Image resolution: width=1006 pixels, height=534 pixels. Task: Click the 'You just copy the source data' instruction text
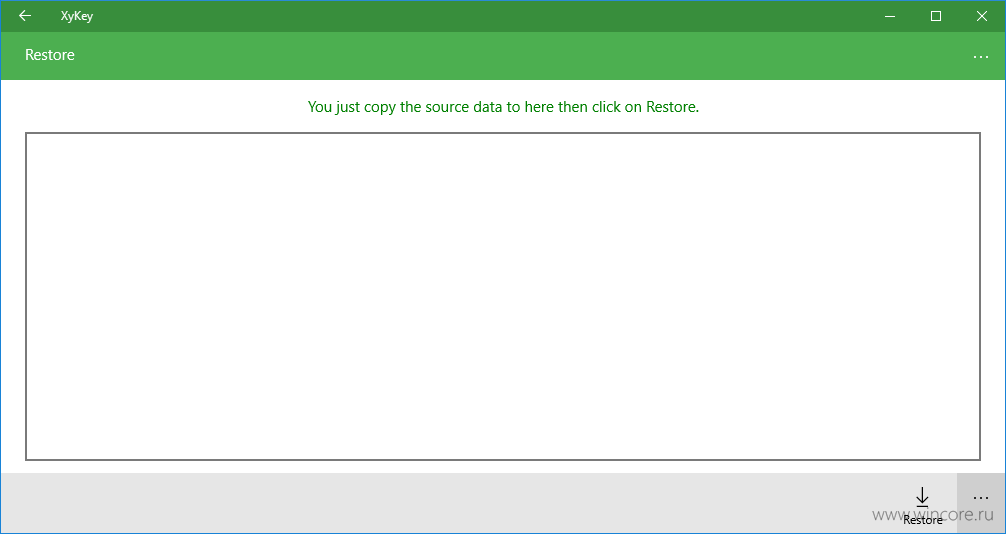(503, 107)
